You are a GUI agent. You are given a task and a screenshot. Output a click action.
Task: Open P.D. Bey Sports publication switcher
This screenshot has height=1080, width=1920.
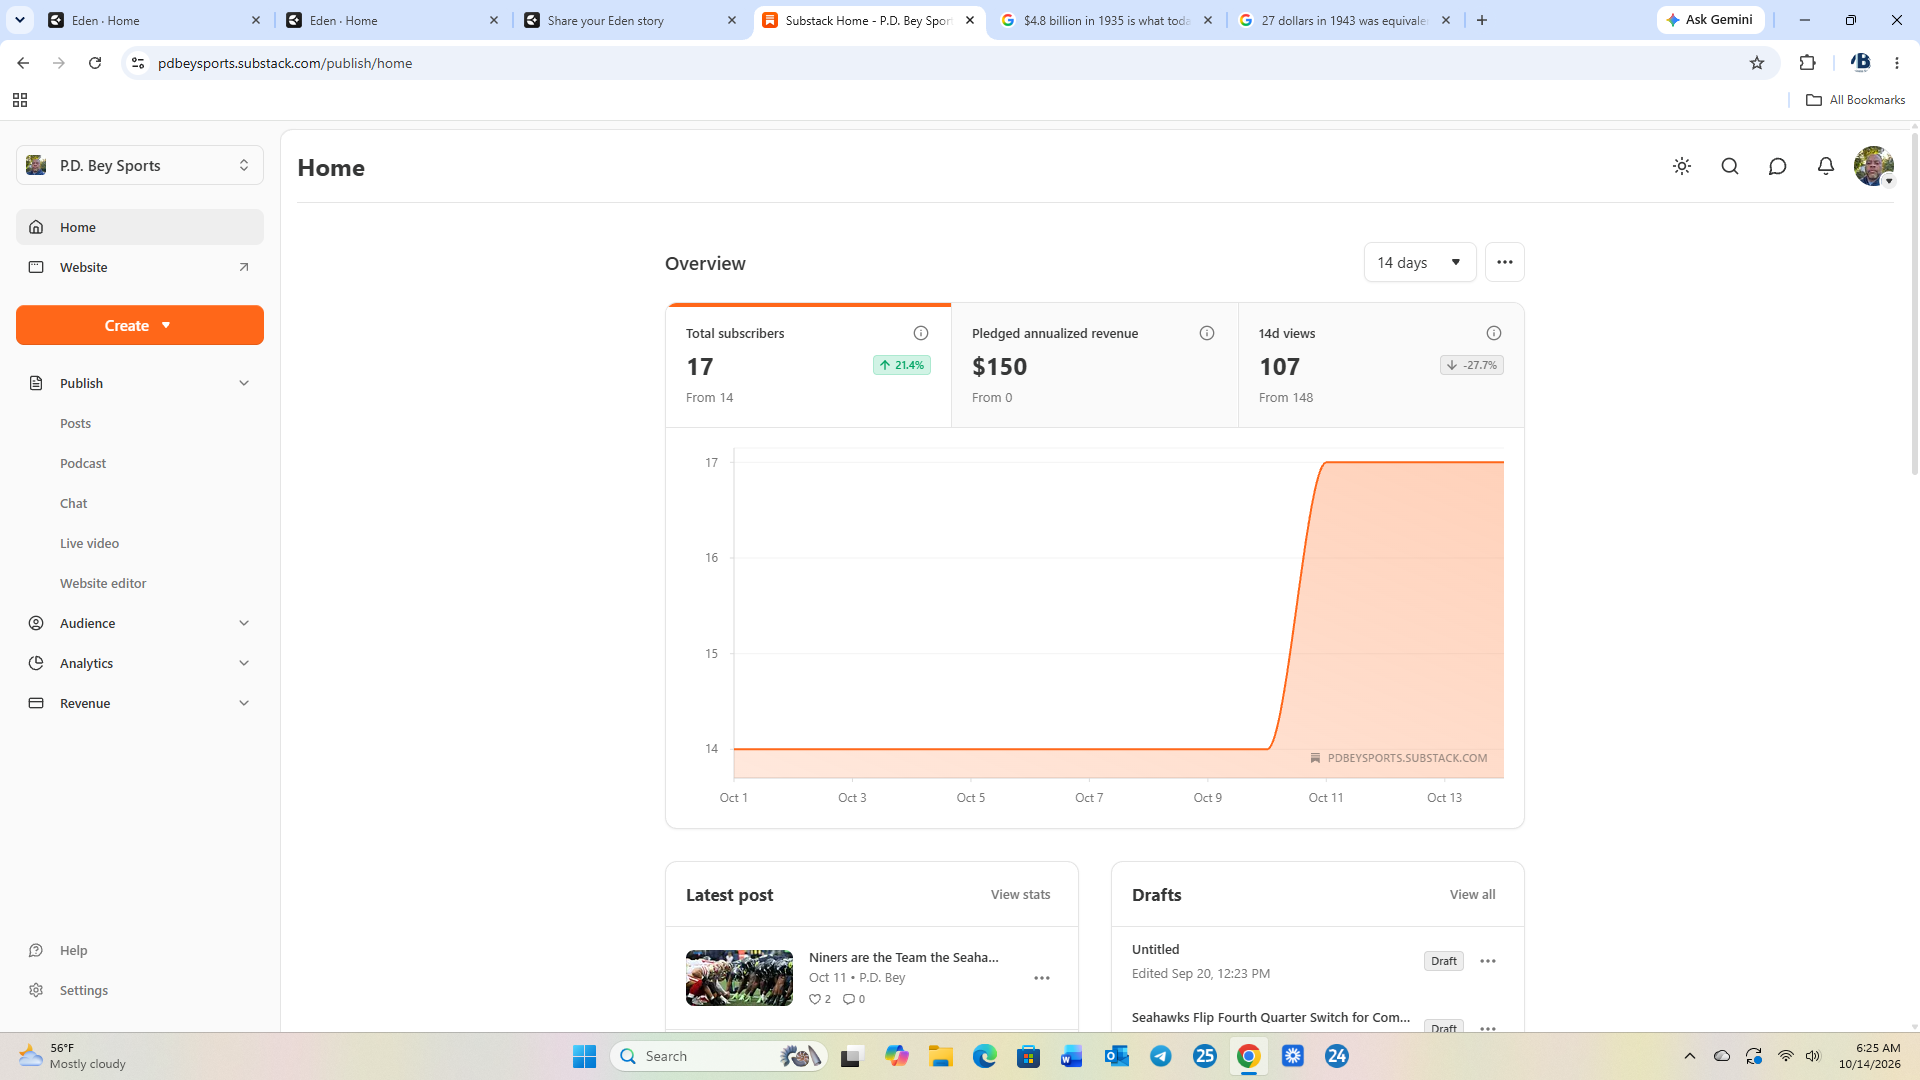click(x=140, y=165)
